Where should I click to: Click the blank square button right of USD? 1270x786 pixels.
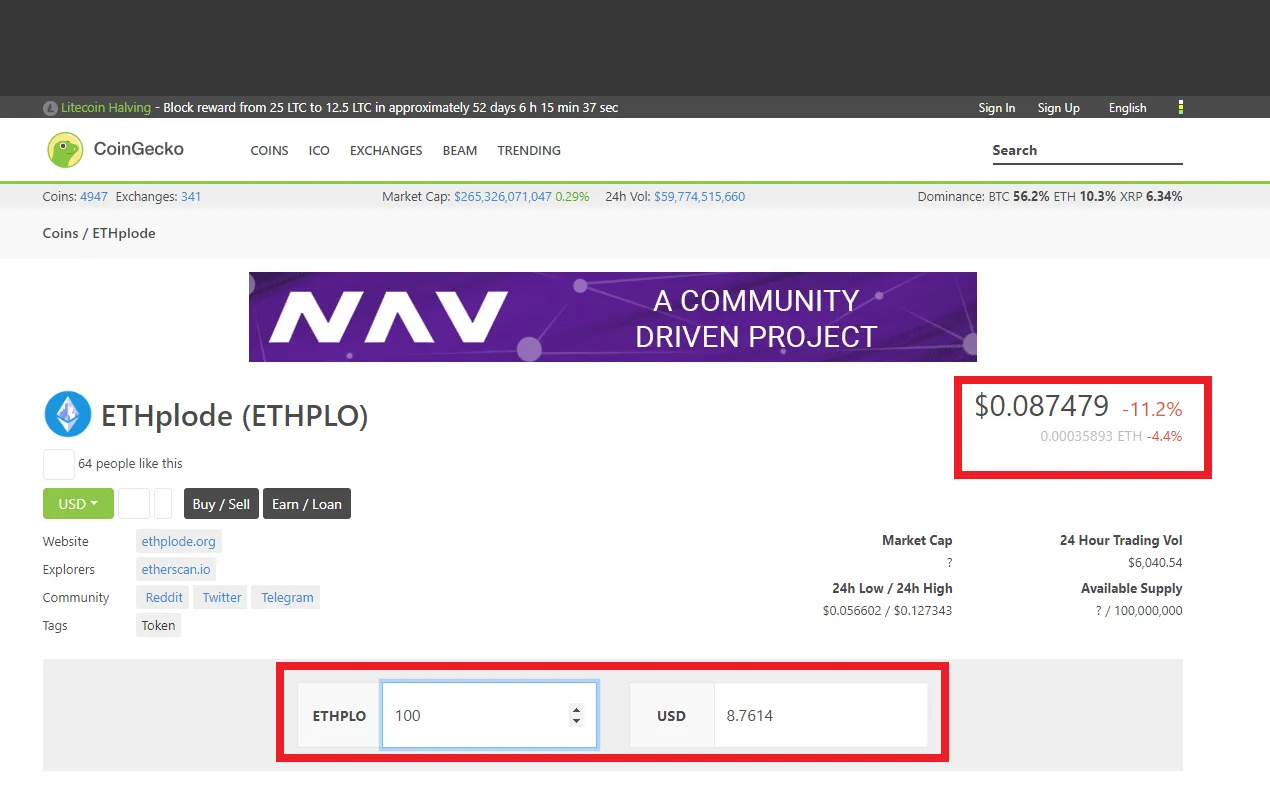click(134, 504)
